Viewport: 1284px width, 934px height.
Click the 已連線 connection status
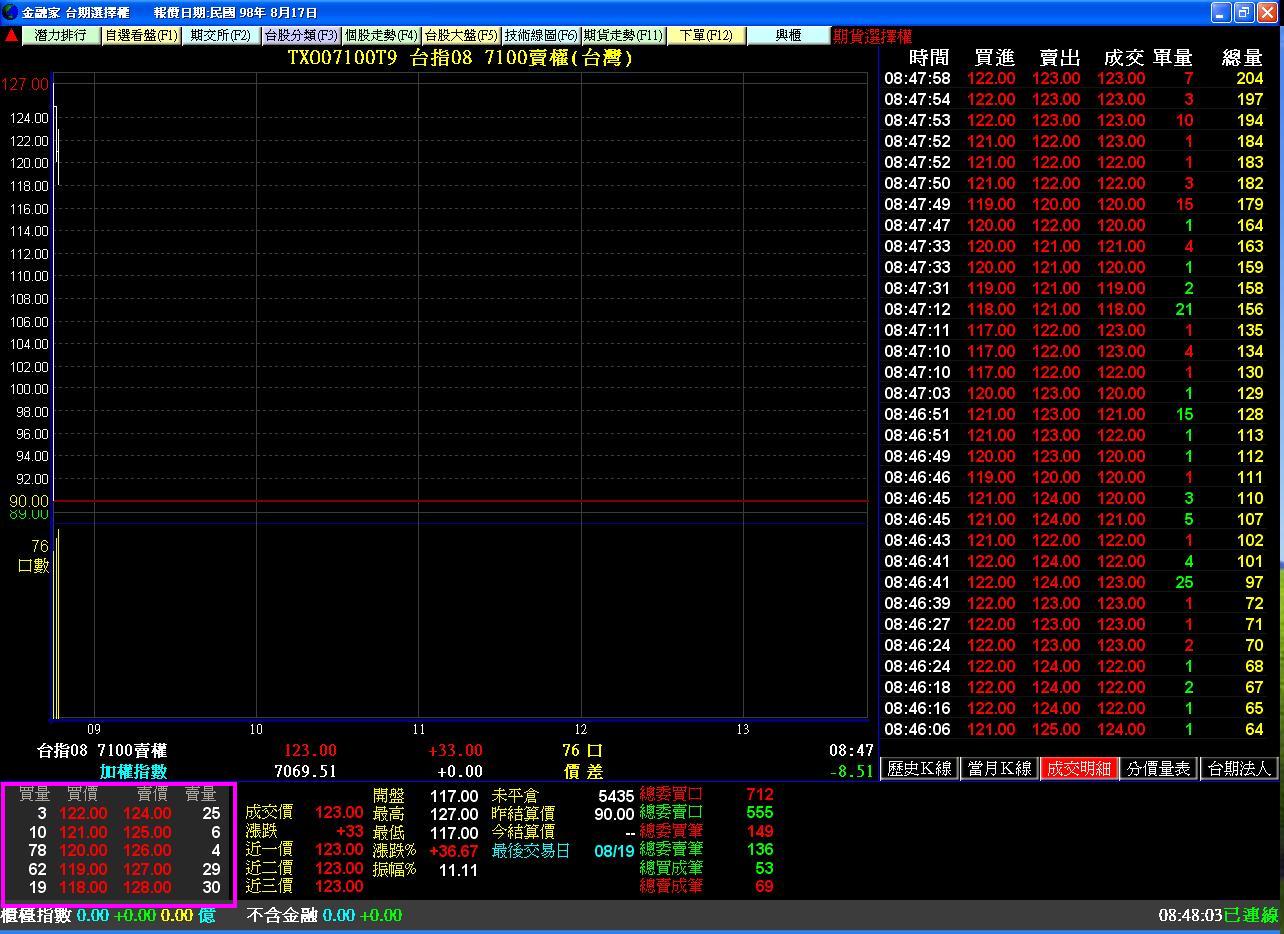point(1251,915)
